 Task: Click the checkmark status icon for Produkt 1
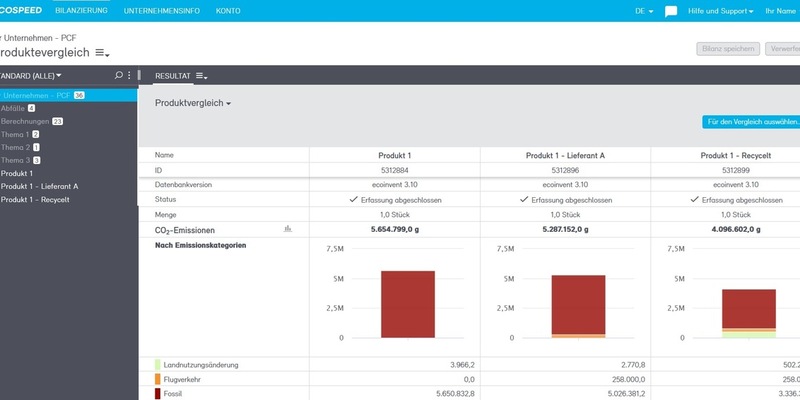[x=352, y=199]
